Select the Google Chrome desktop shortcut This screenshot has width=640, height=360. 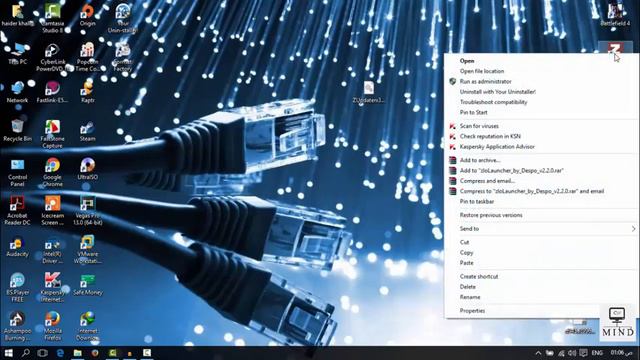tap(53, 172)
